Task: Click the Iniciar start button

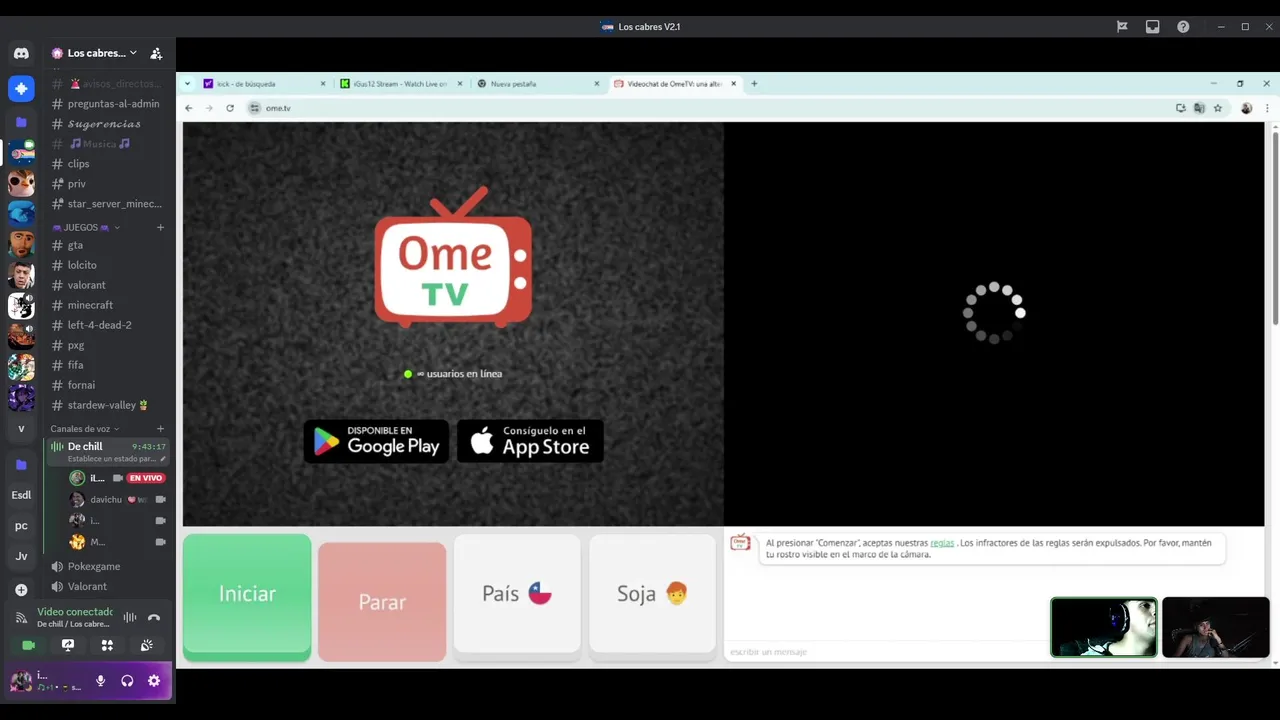Action: 247,597
